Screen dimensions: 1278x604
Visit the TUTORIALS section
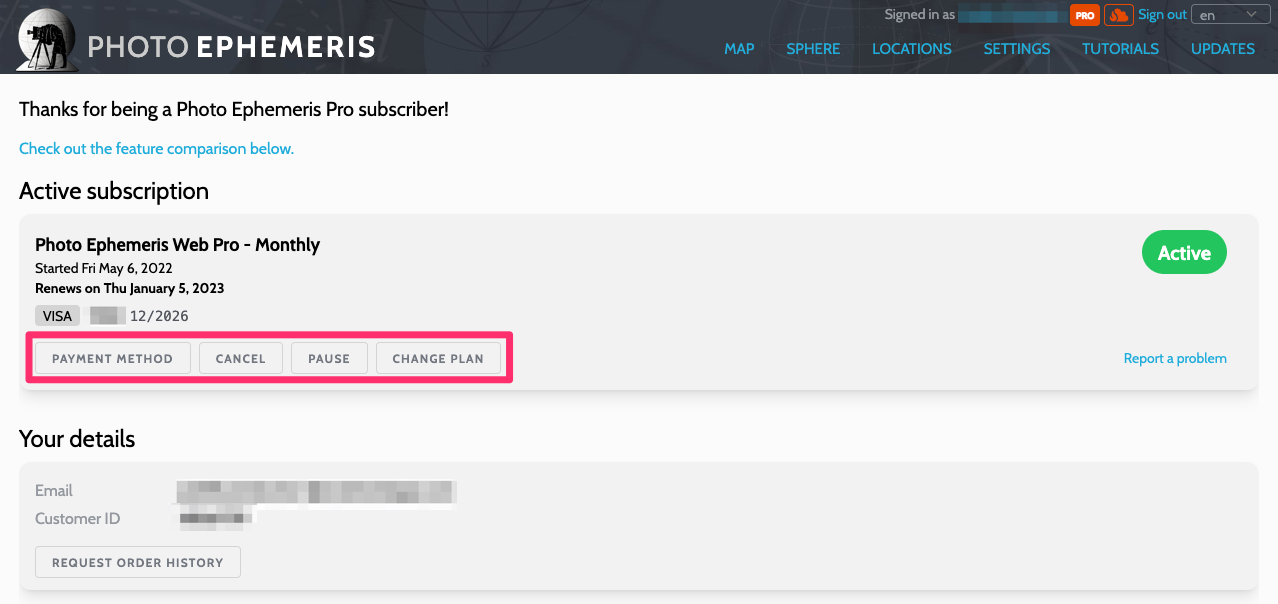point(1120,48)
